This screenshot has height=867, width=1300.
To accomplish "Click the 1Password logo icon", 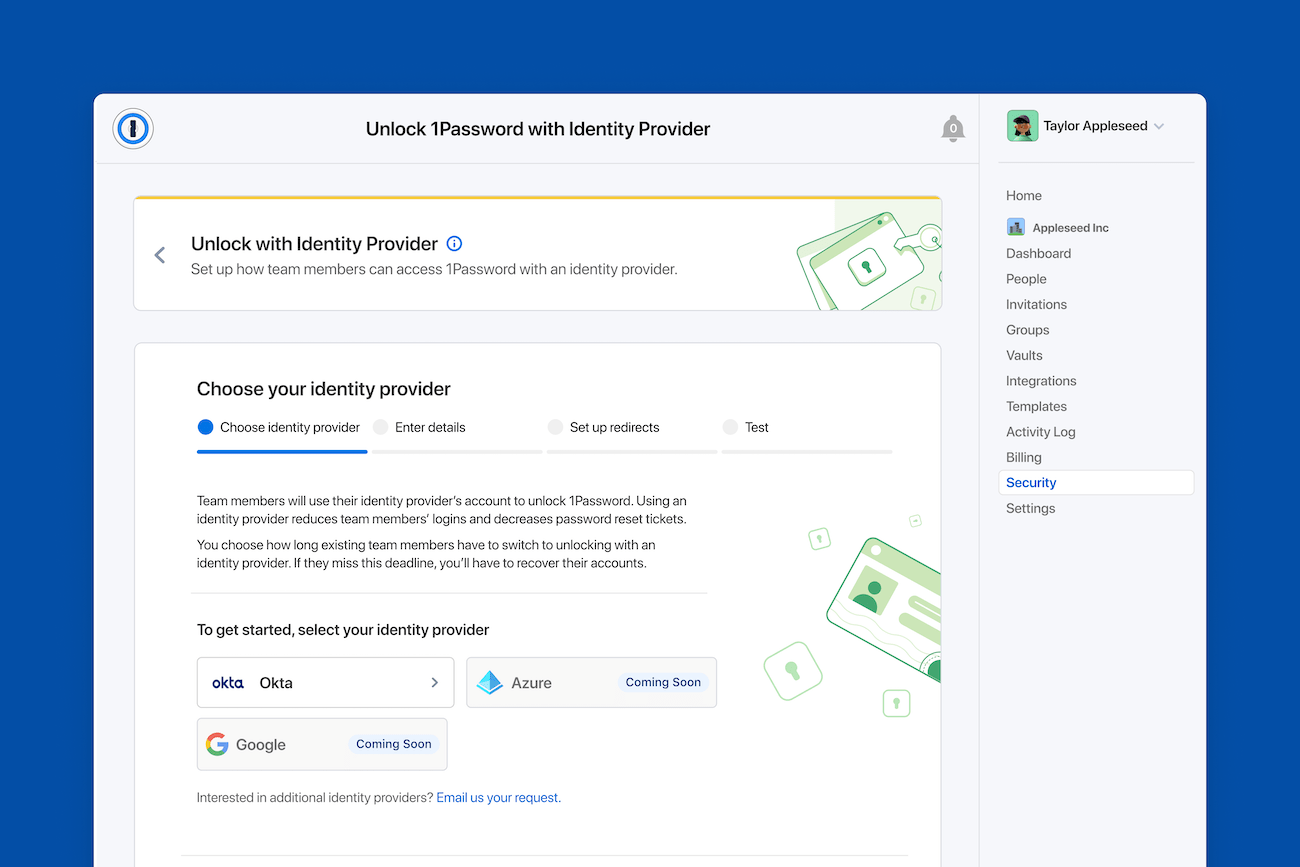I will (132, 128).
